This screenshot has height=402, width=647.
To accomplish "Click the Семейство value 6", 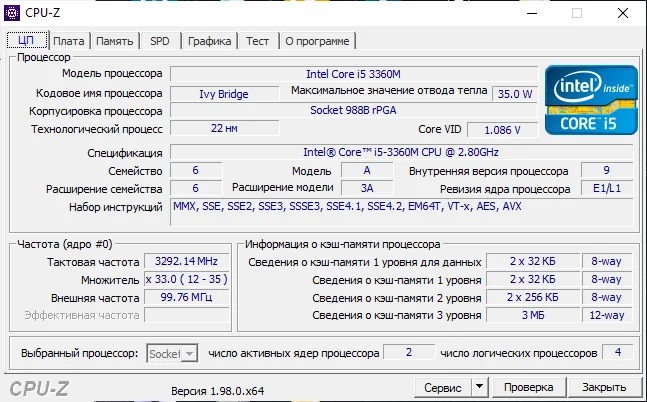I will pyautogui.click(x=196, y=170).
